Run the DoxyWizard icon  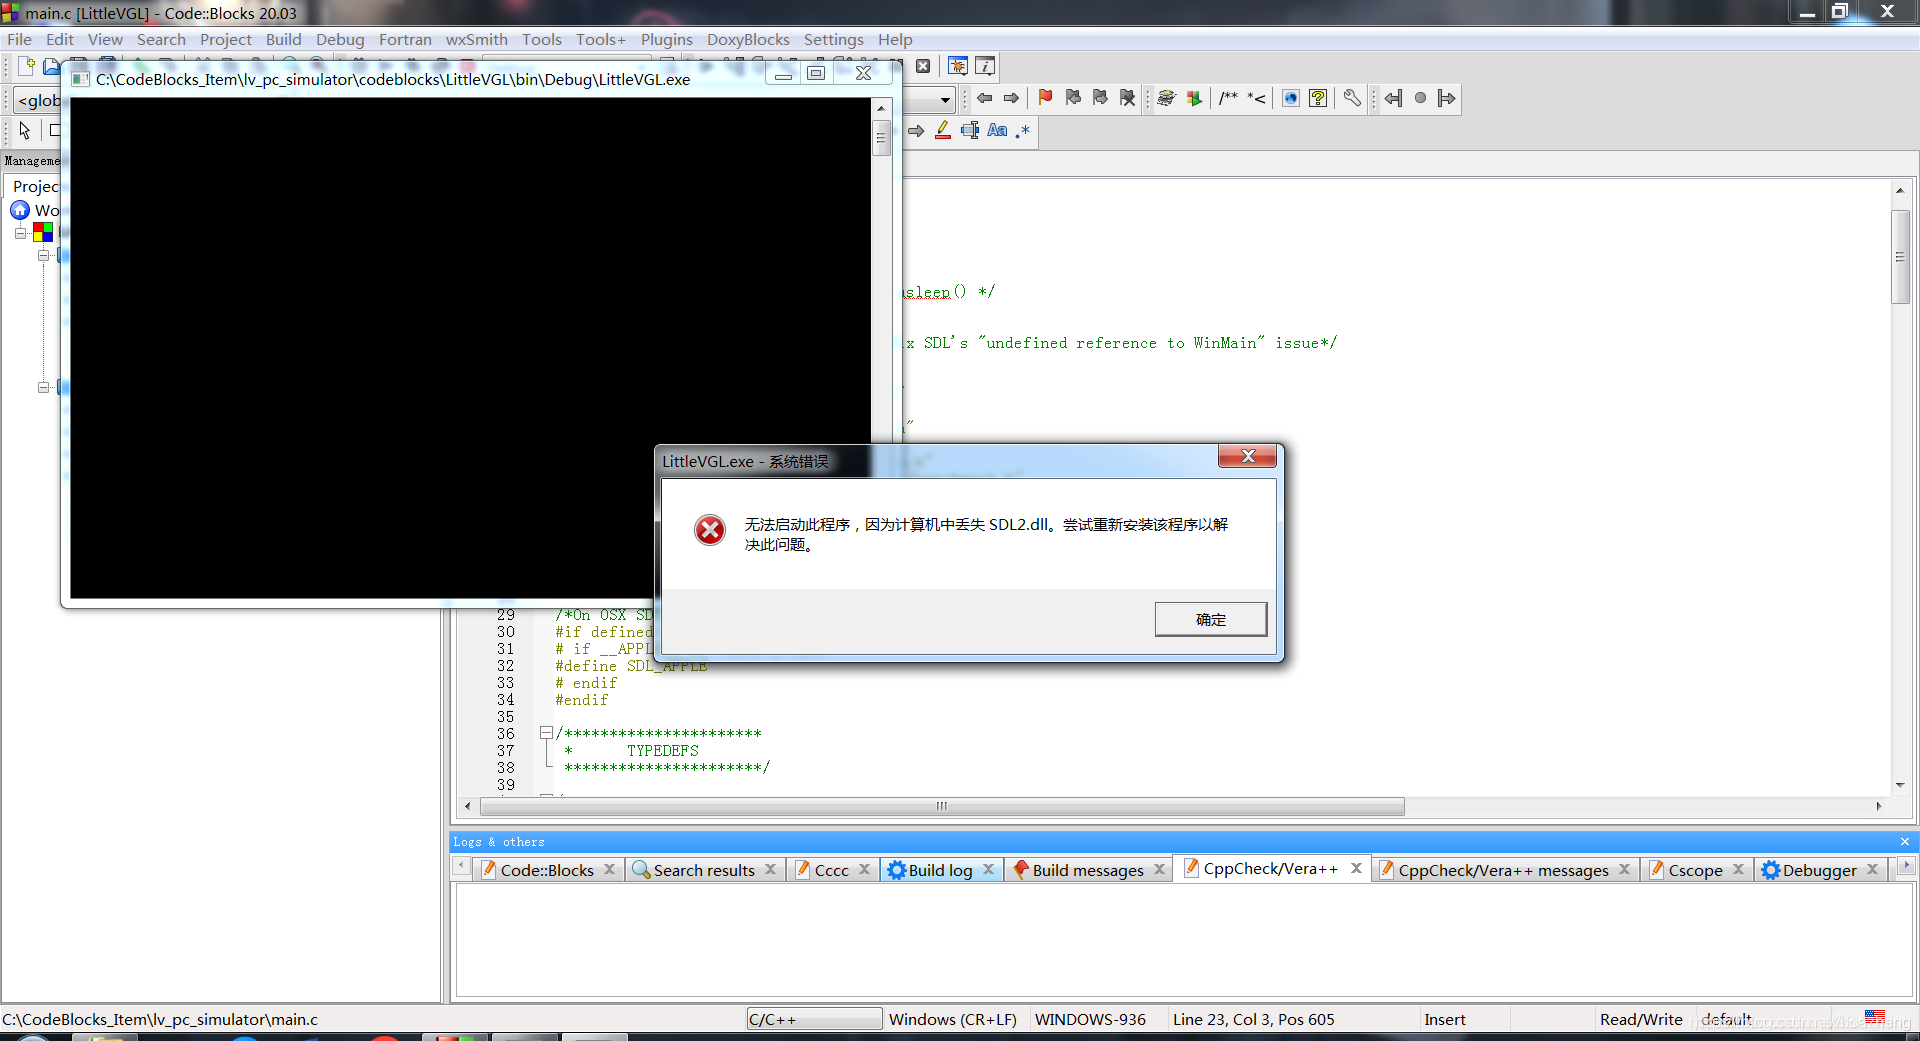[x=1166, y=98]
